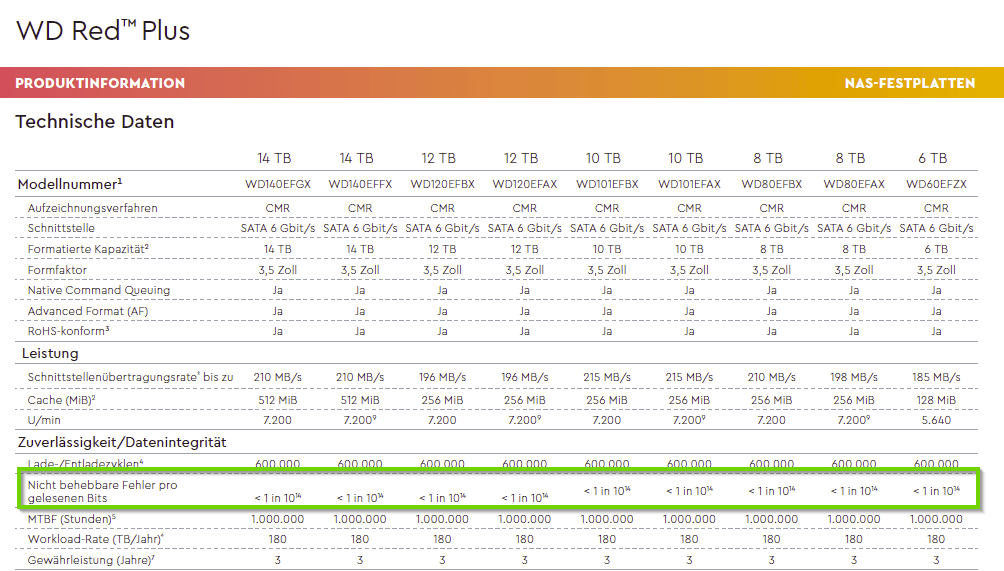Screen dimensions: 1004x571
Task: Click "7.200" U/min in the WD80EFBX column
Action: click(772, 421)
